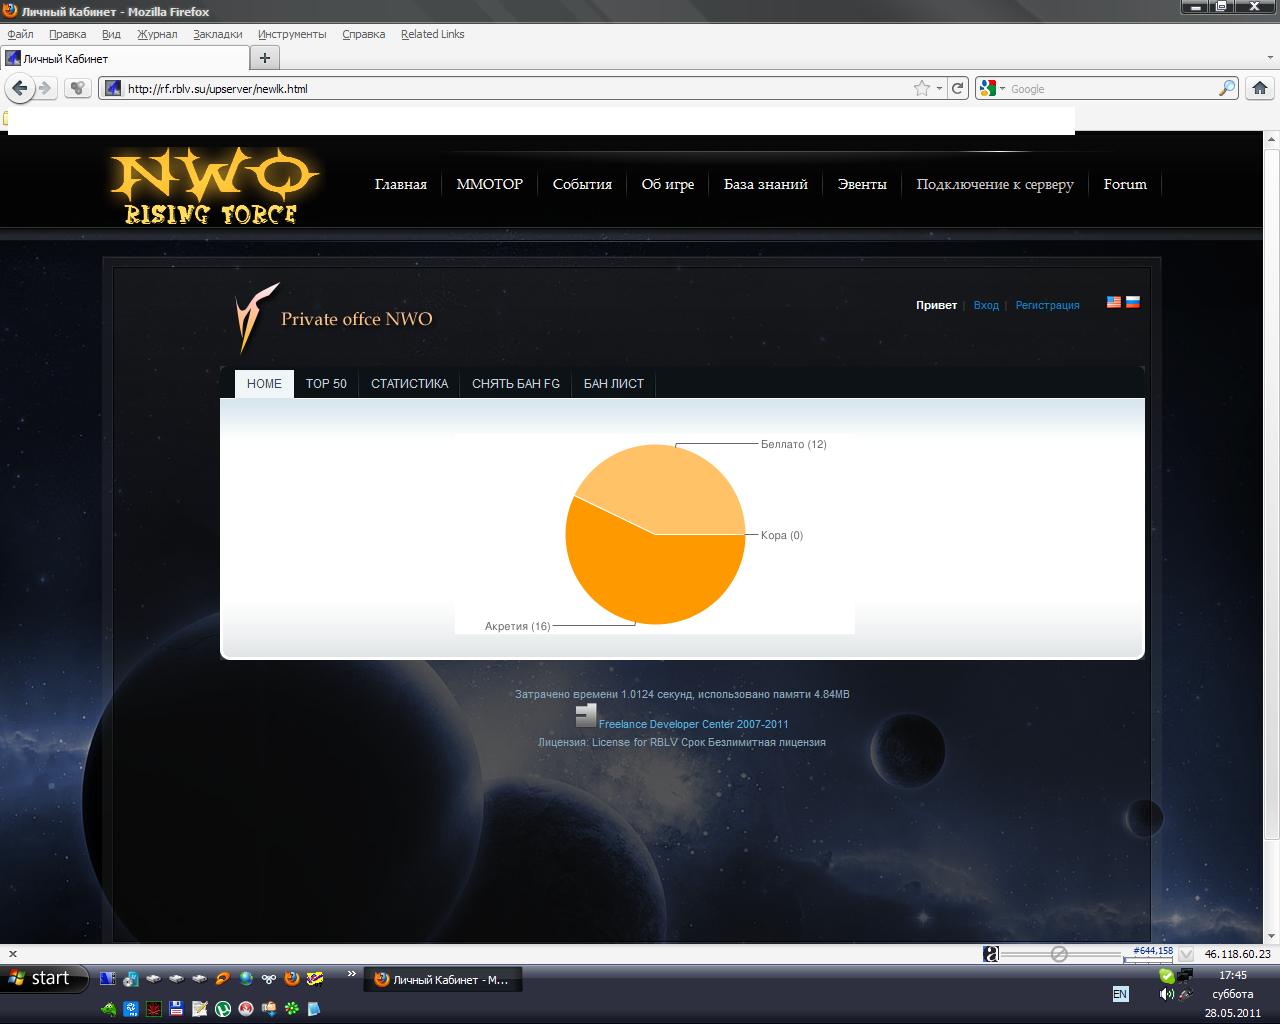Expand hidden quick launch items chevron
1280x1024 pixels.
351,973
